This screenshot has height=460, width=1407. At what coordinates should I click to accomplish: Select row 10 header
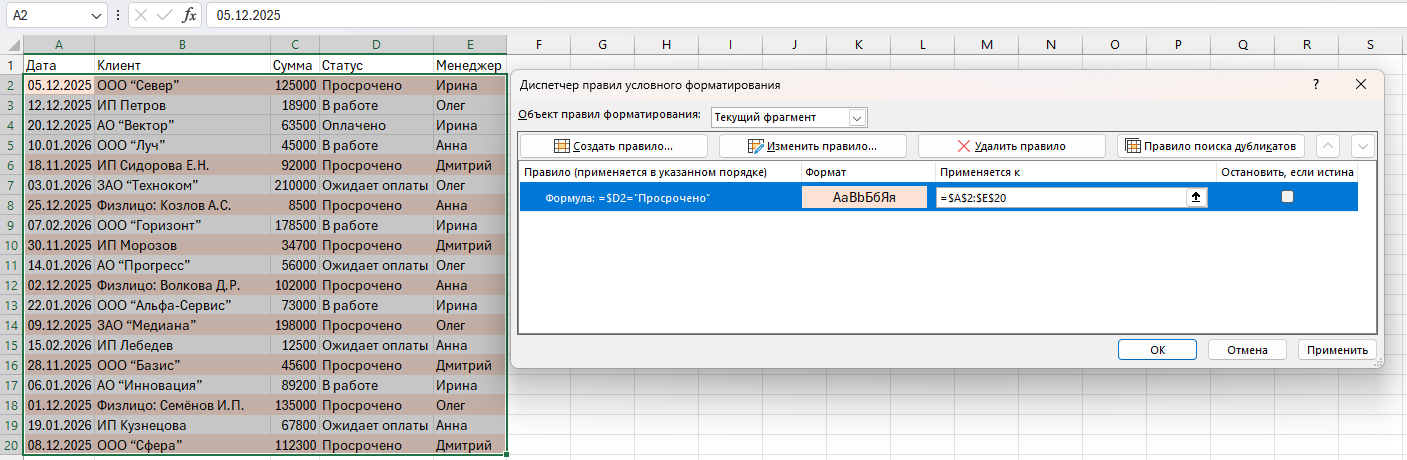pos(11,245)
